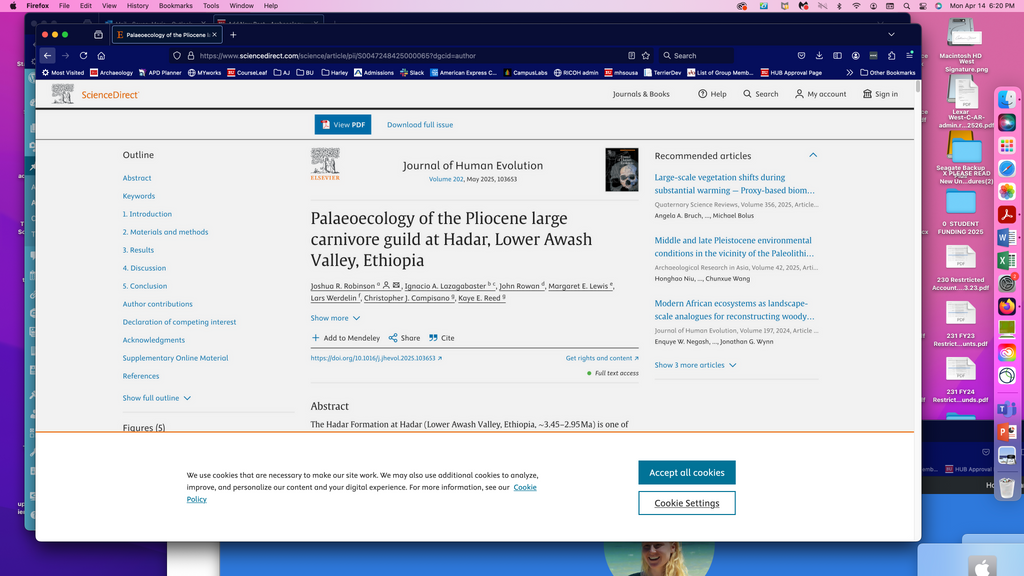The height and width of the screenshot is (576, 1024).
Task: Toggle reader view icon in the address bar
Action: [x=632, y=56]
